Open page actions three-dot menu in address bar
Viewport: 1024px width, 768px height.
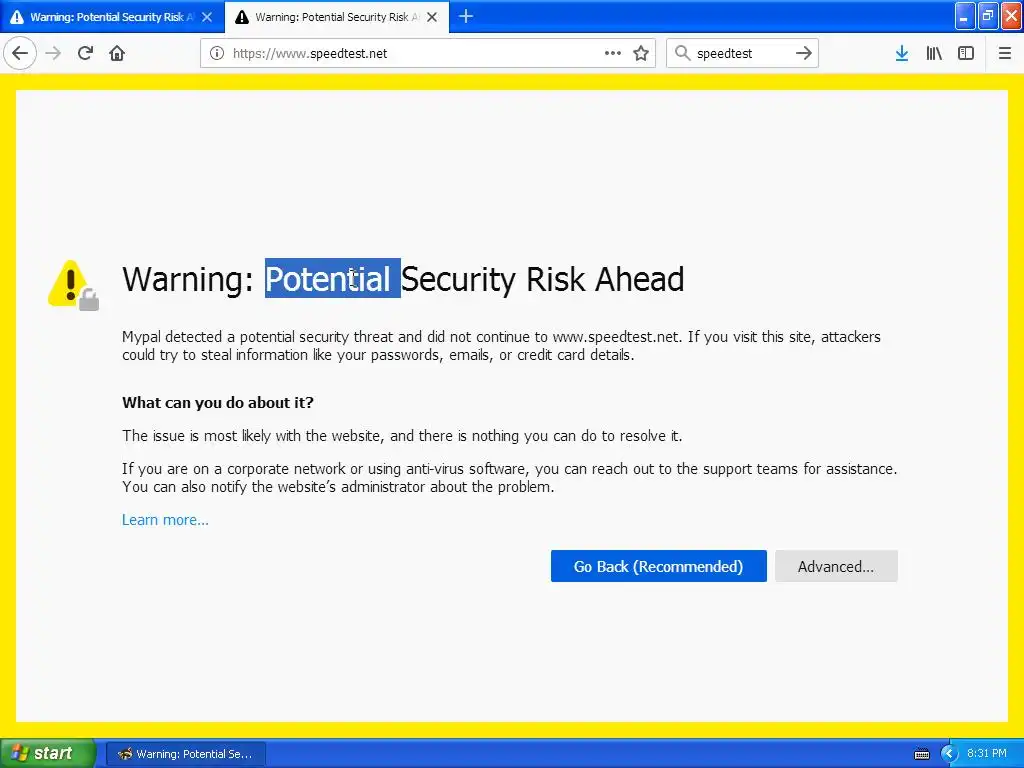[613, 53]
